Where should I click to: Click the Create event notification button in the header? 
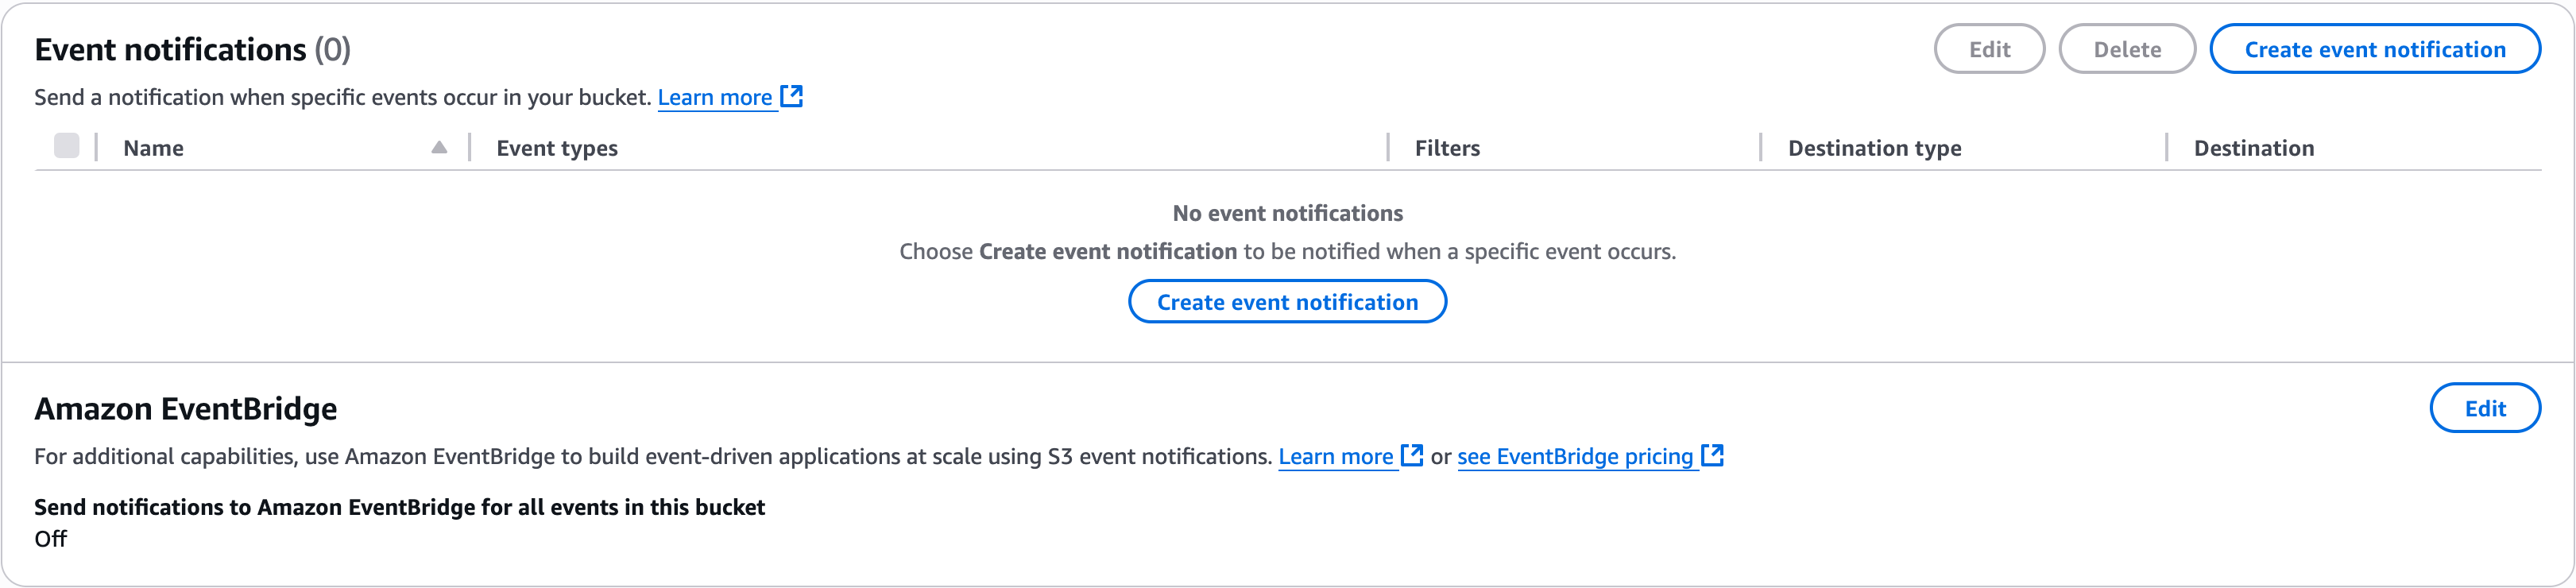2375,48
